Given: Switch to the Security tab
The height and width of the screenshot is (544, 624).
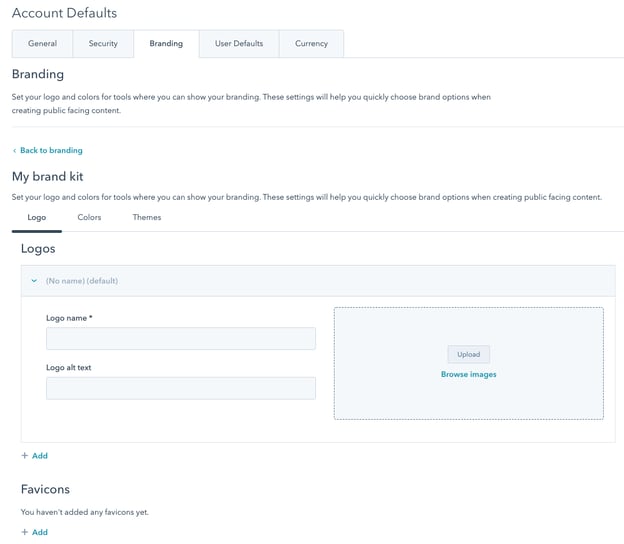Looking at the screenshot, I should (x=103, y=44).
